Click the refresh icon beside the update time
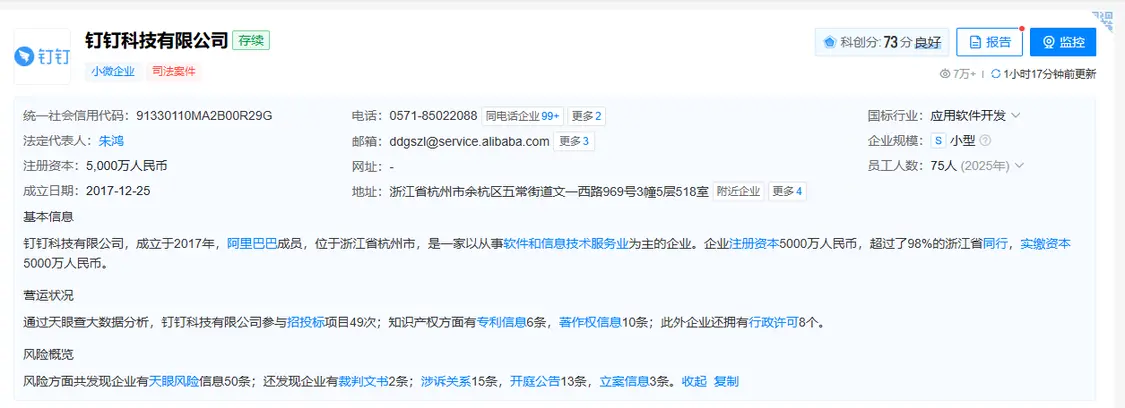The height and width of the screenshot is (408, 1125). 995,74
